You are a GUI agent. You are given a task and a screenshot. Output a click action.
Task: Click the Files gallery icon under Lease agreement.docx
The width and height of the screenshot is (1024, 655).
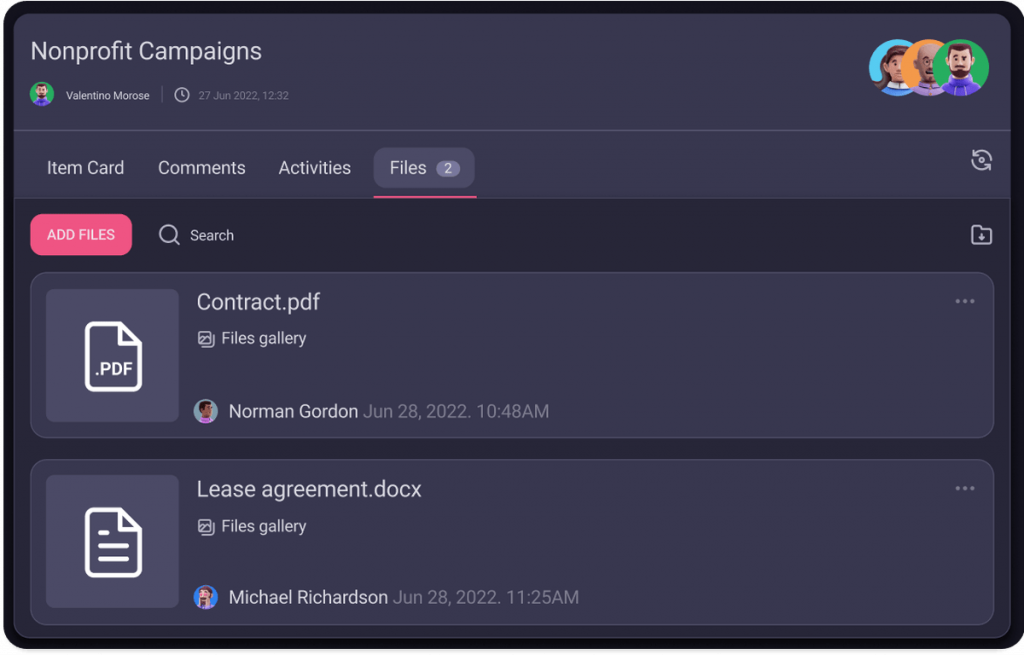coord(206,526)
